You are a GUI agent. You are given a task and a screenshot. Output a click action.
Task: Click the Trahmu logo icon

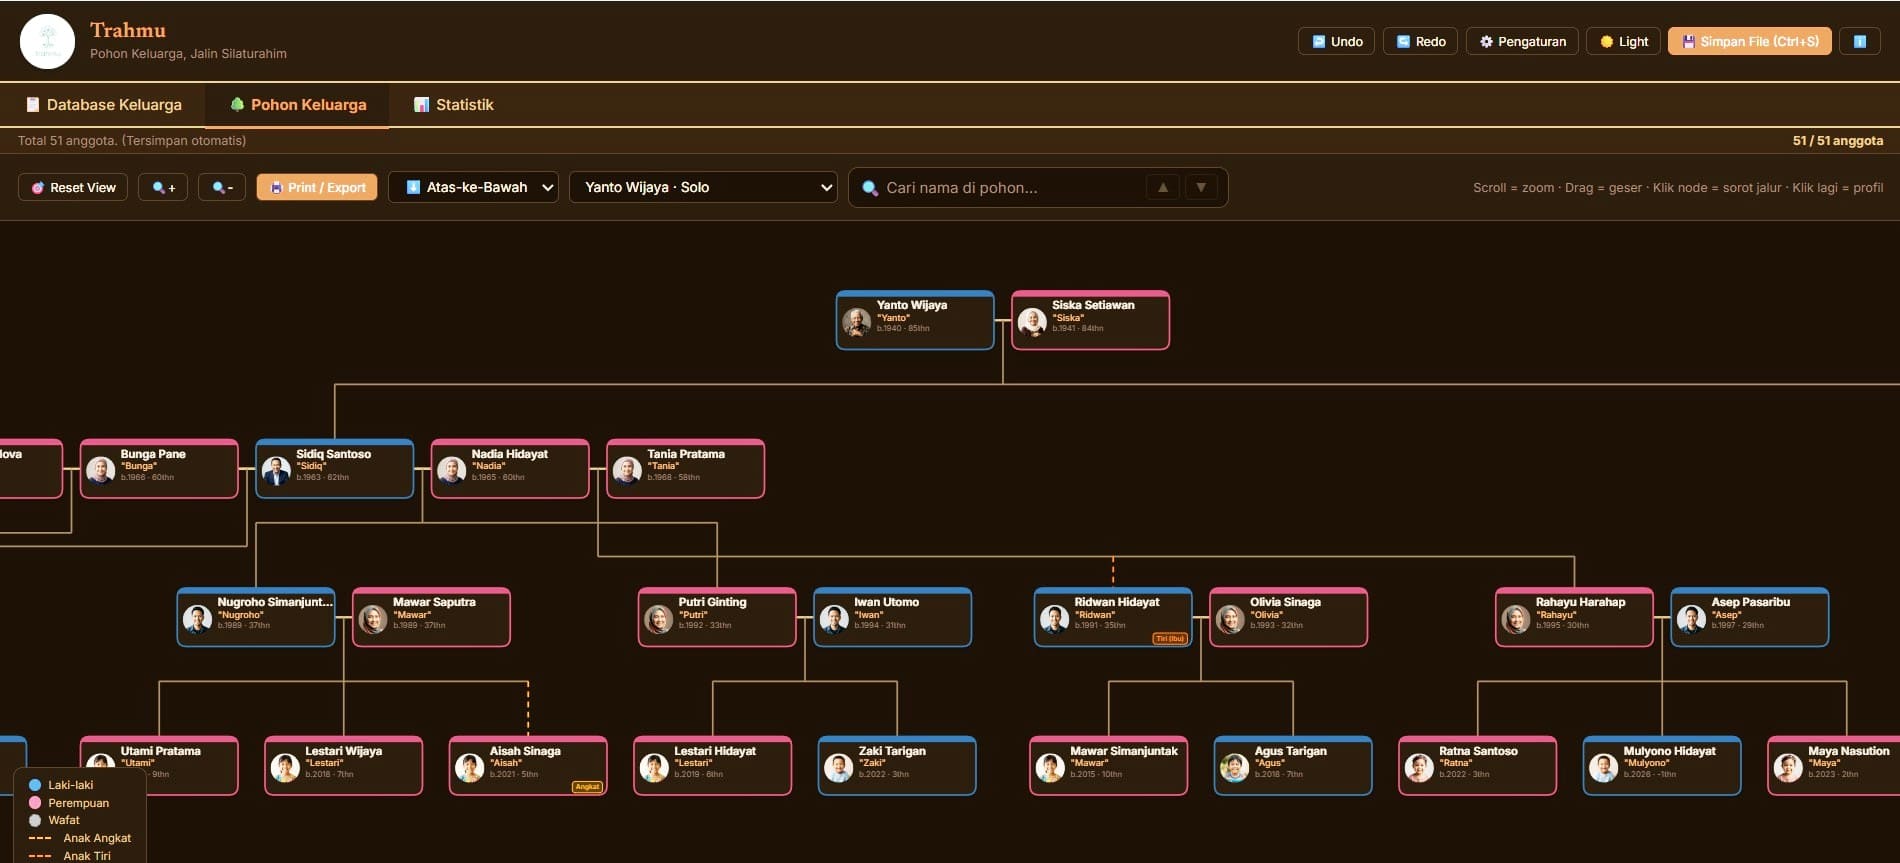pyautogui.click(x=47, y=41)
